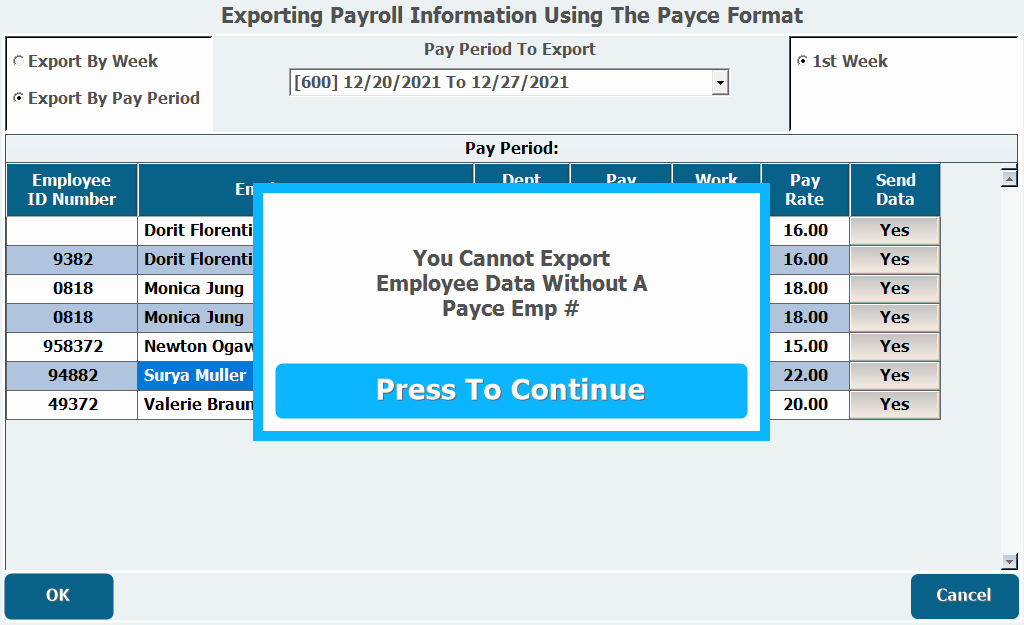Select employee ID cell 9382

[72, 259]
